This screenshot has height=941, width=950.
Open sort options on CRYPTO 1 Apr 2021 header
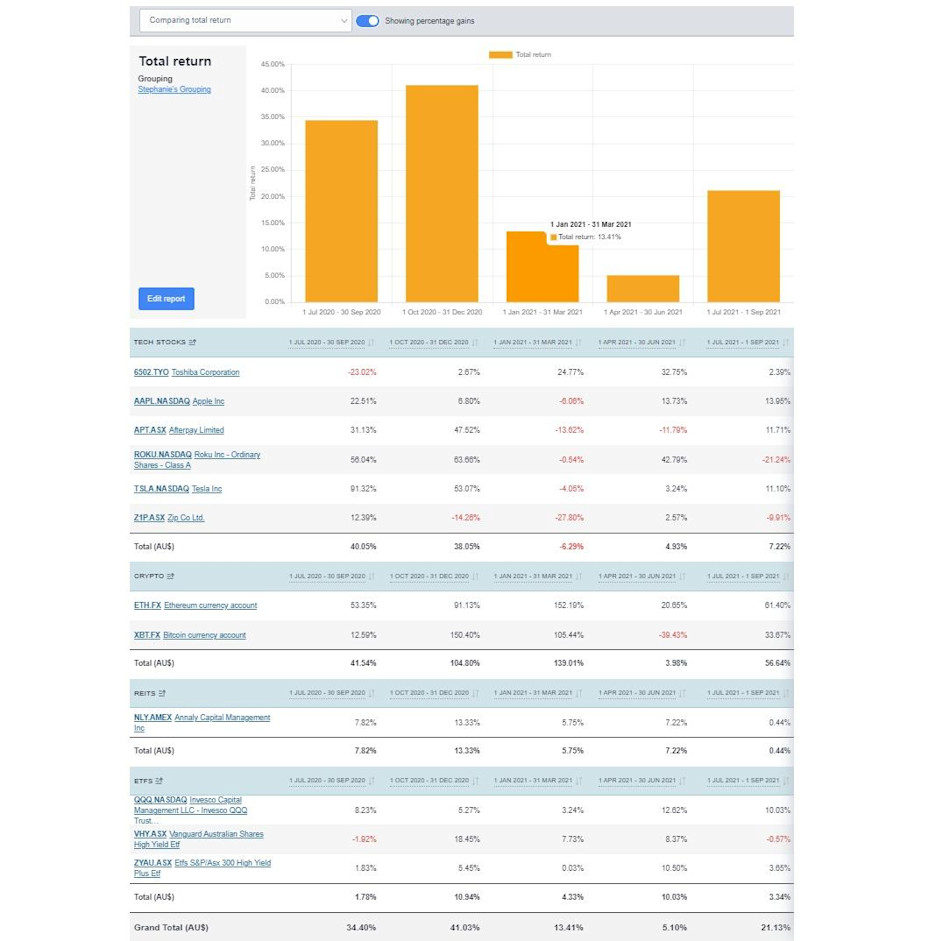click(682, 577)
